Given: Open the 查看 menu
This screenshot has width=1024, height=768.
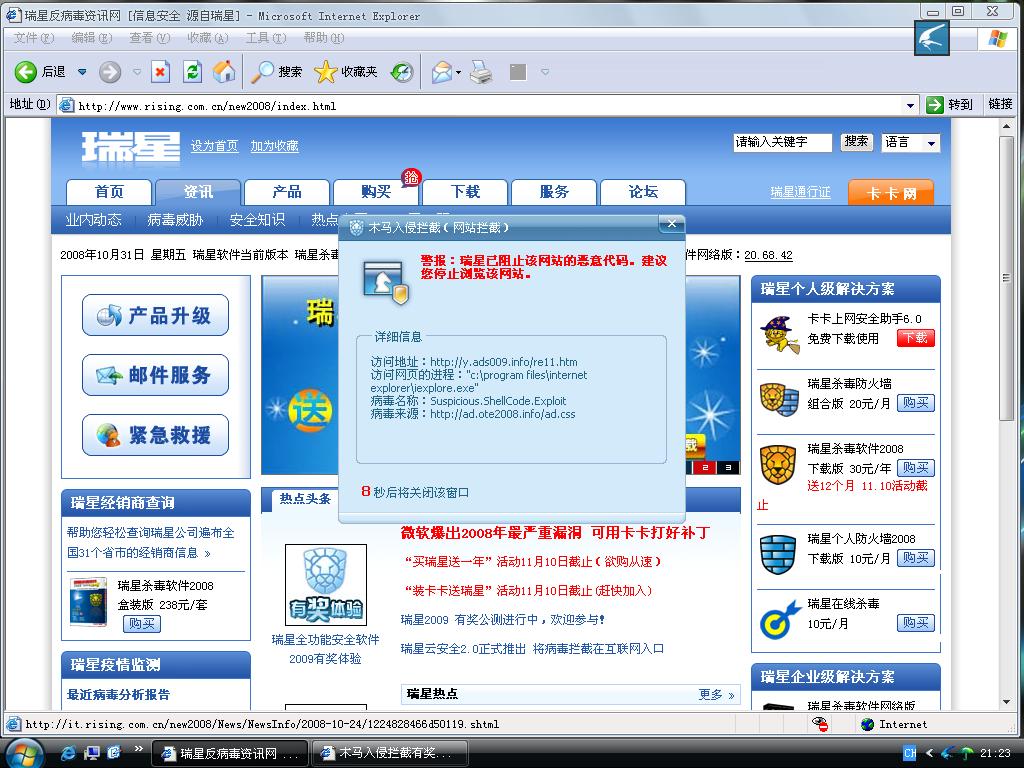Looking at the screenshot, I should (150, 38).
